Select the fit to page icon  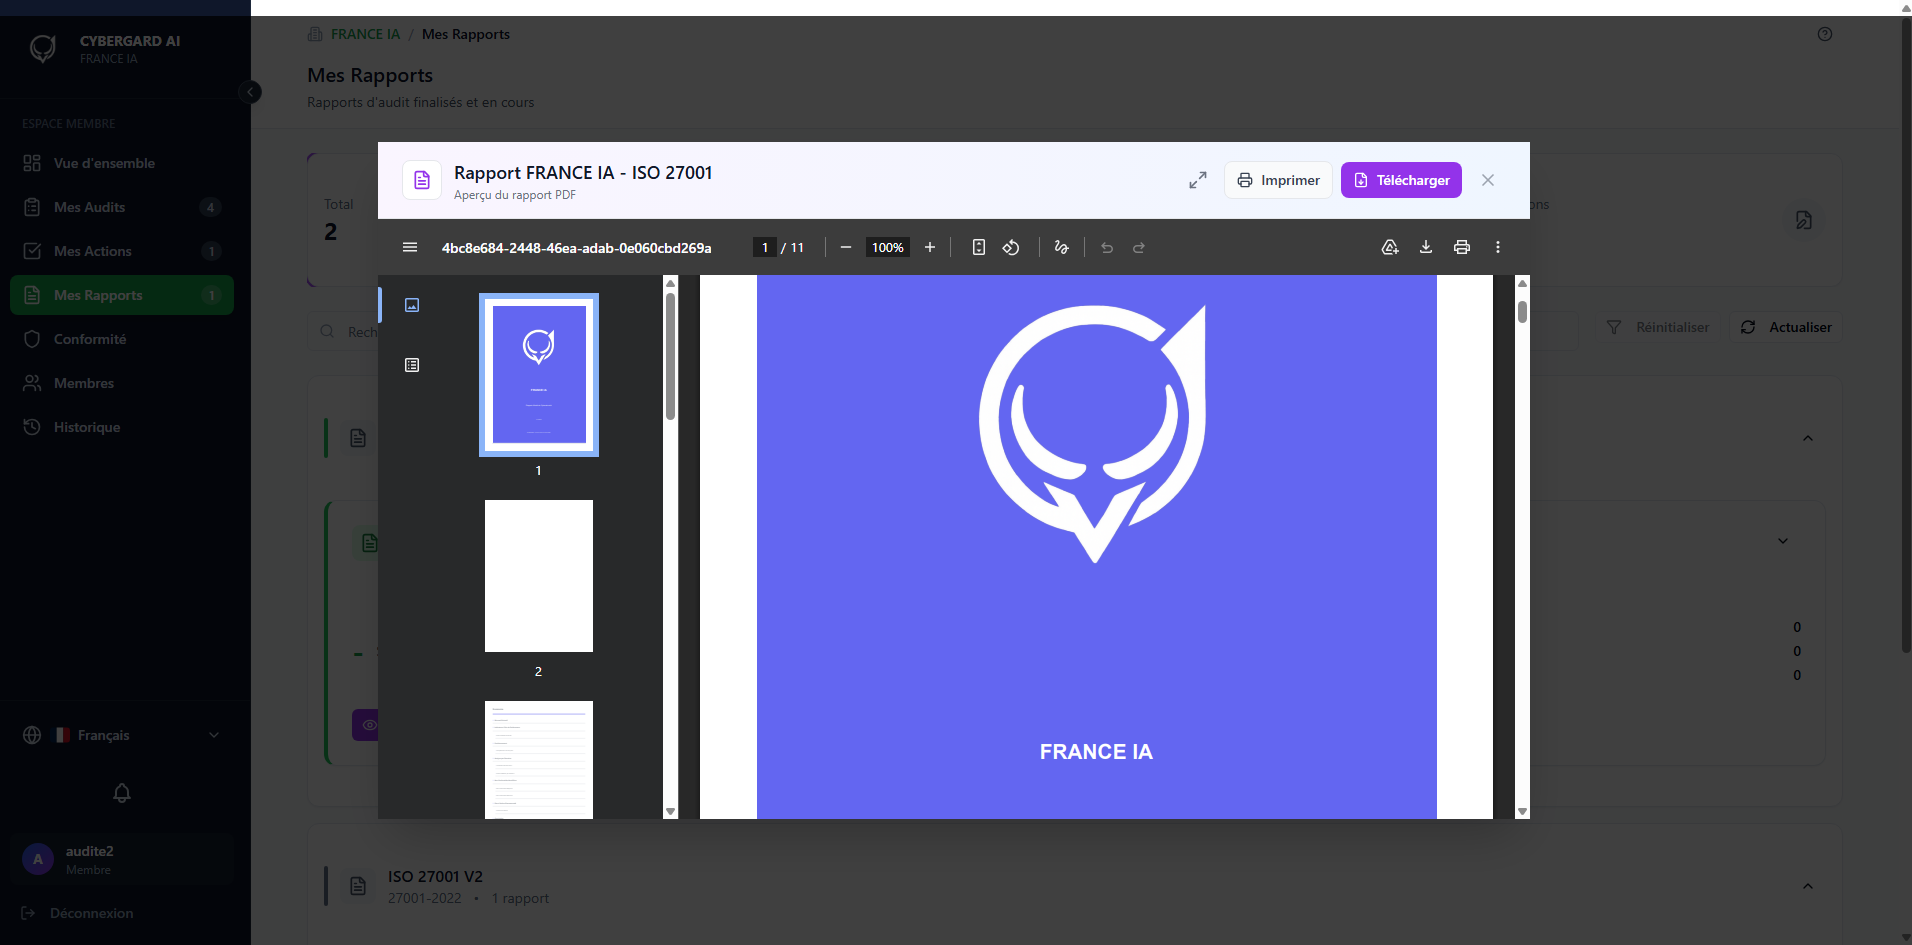tap(979, 247)
